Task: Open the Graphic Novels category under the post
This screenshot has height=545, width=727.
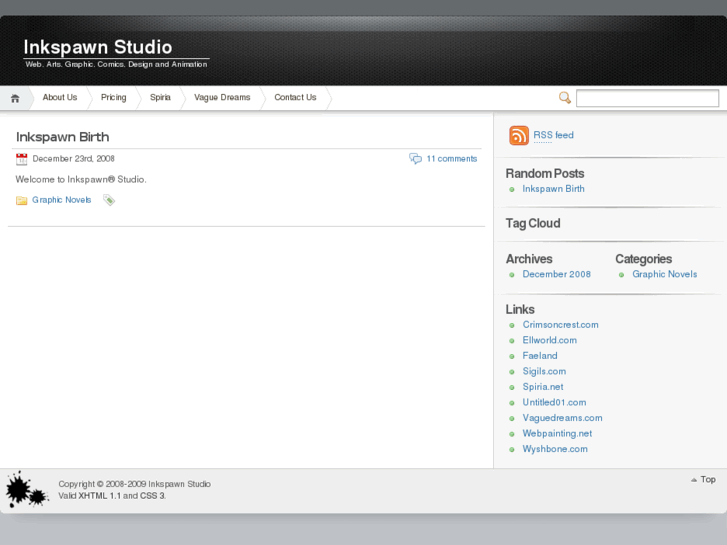Action: [x=62, y=200]
